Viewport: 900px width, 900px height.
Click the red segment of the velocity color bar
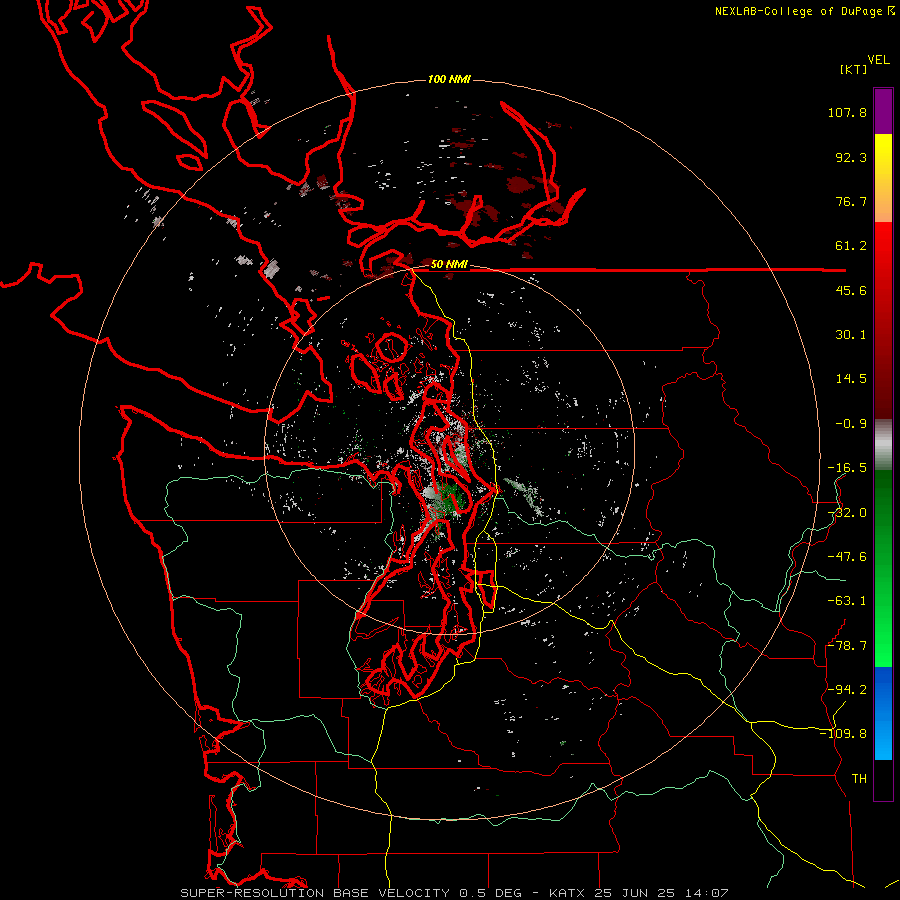pos(883,320)
